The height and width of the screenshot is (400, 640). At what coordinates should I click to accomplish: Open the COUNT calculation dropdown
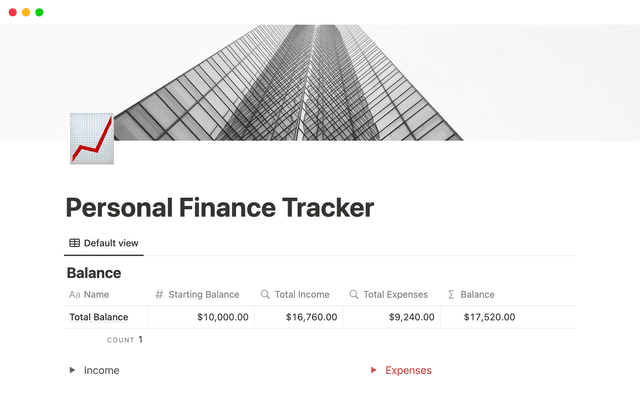[x=125, y=340]
